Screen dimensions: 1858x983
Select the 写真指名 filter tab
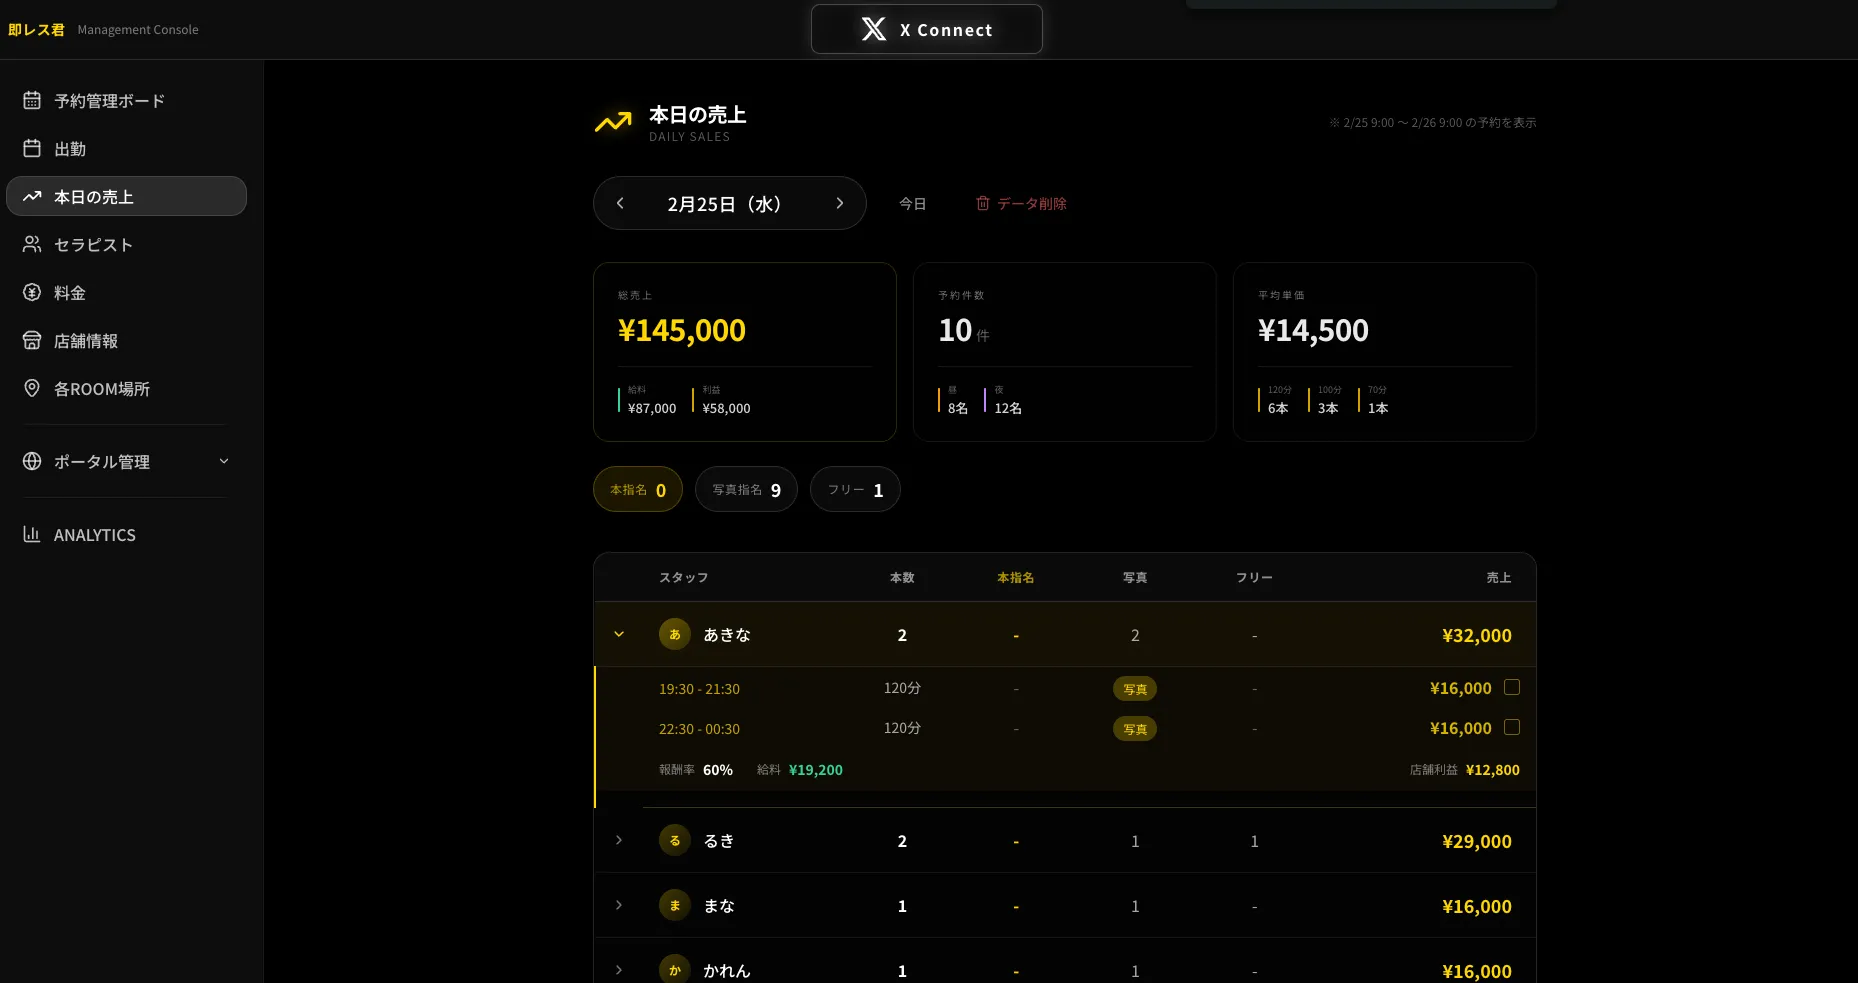pyautogui.click(x=746, y=490)
